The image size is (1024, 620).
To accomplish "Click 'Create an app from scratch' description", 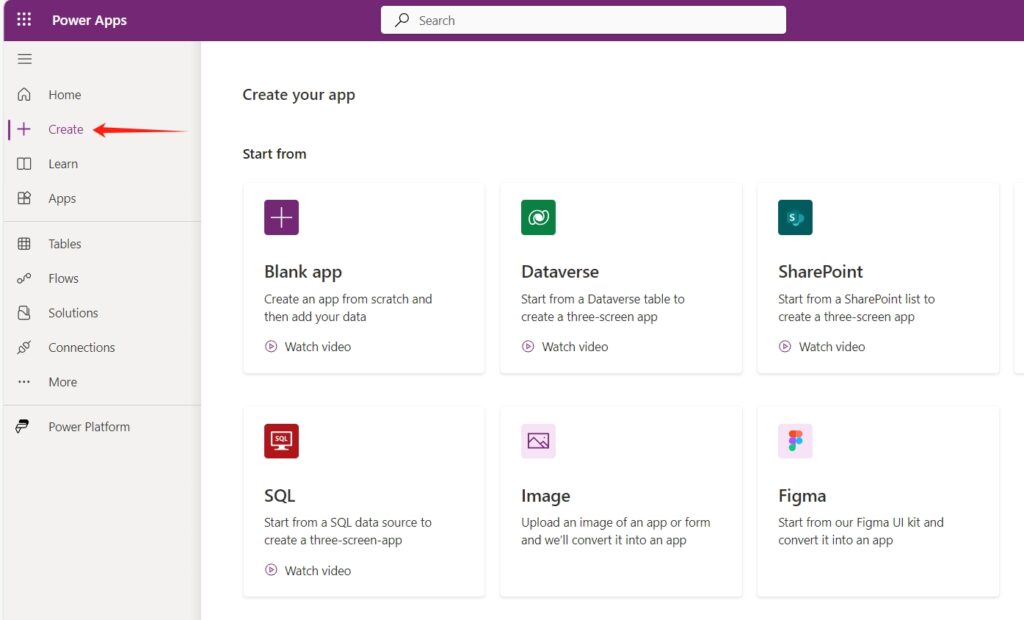I will point(348,308).
